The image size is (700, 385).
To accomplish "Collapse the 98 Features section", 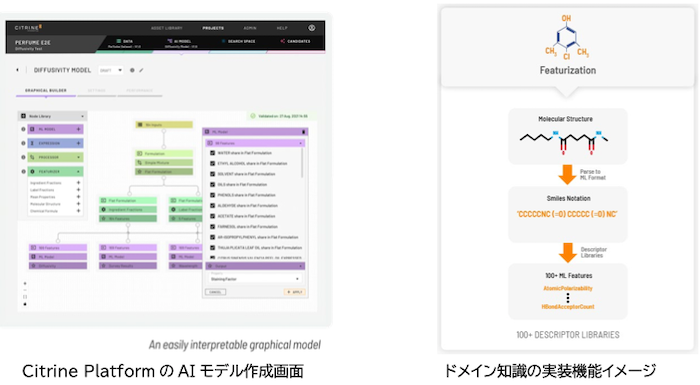I will 300,143.
